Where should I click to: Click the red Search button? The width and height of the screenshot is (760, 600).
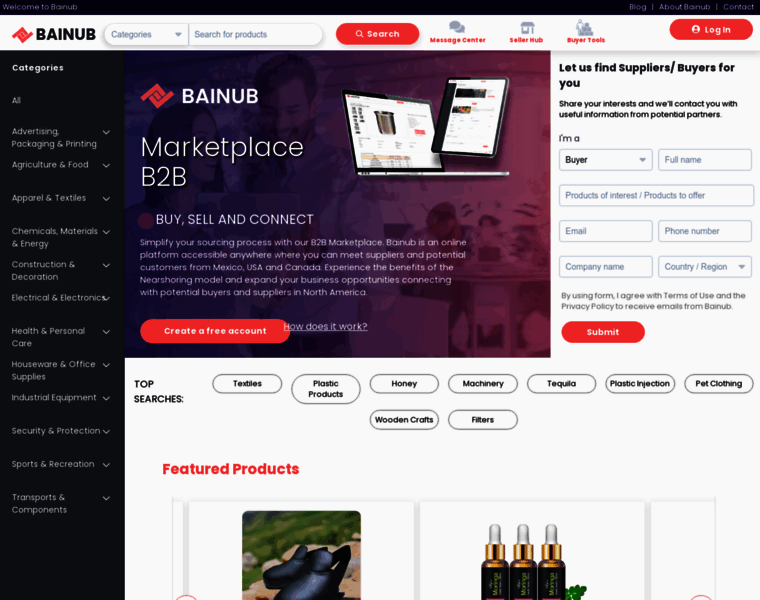(x=377, y=34)
